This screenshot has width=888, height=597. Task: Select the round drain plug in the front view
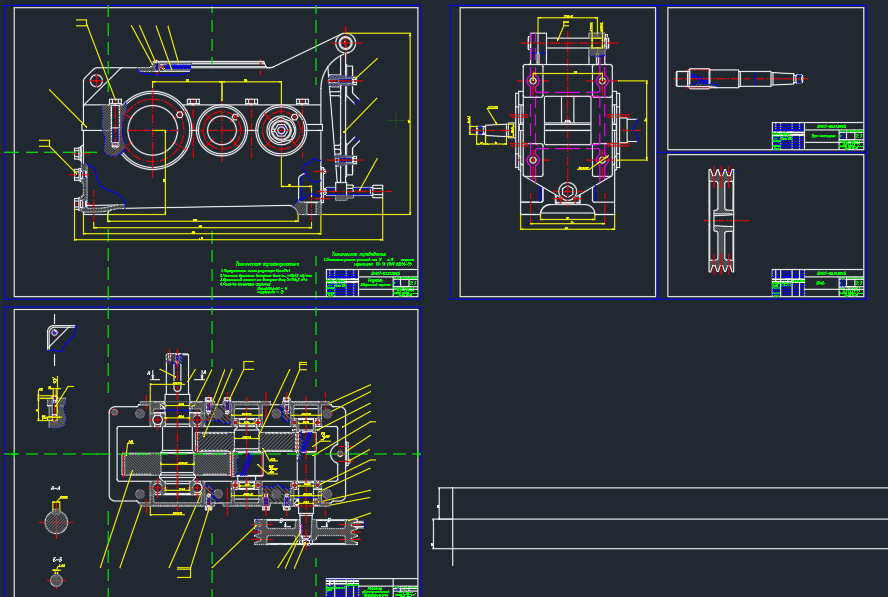tap(567, 191)
